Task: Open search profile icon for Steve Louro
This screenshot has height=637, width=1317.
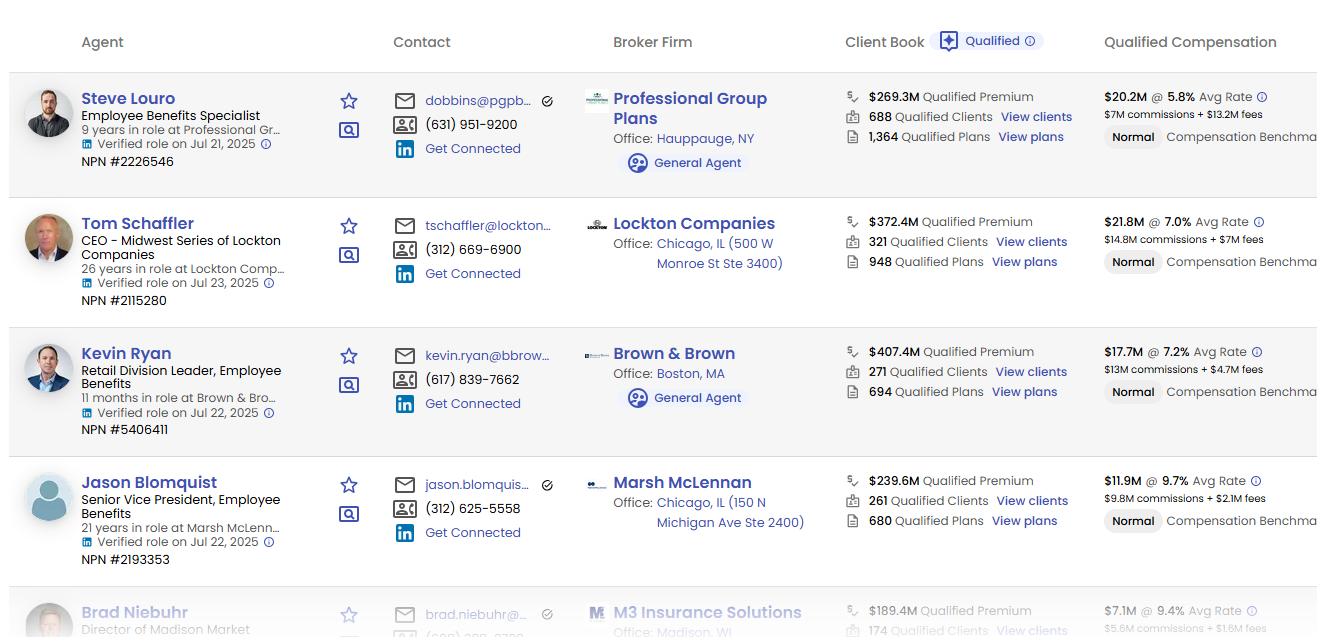Action: pos(349,130)
